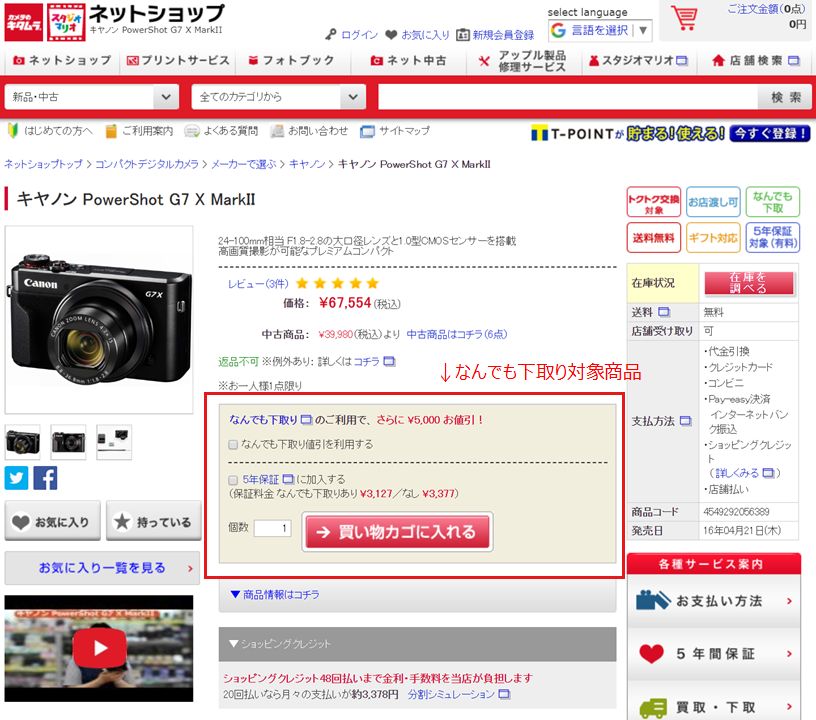The image size is (816, 720).
Task: Open よくある質問 FAQ link
Action: tap(221, 131)
